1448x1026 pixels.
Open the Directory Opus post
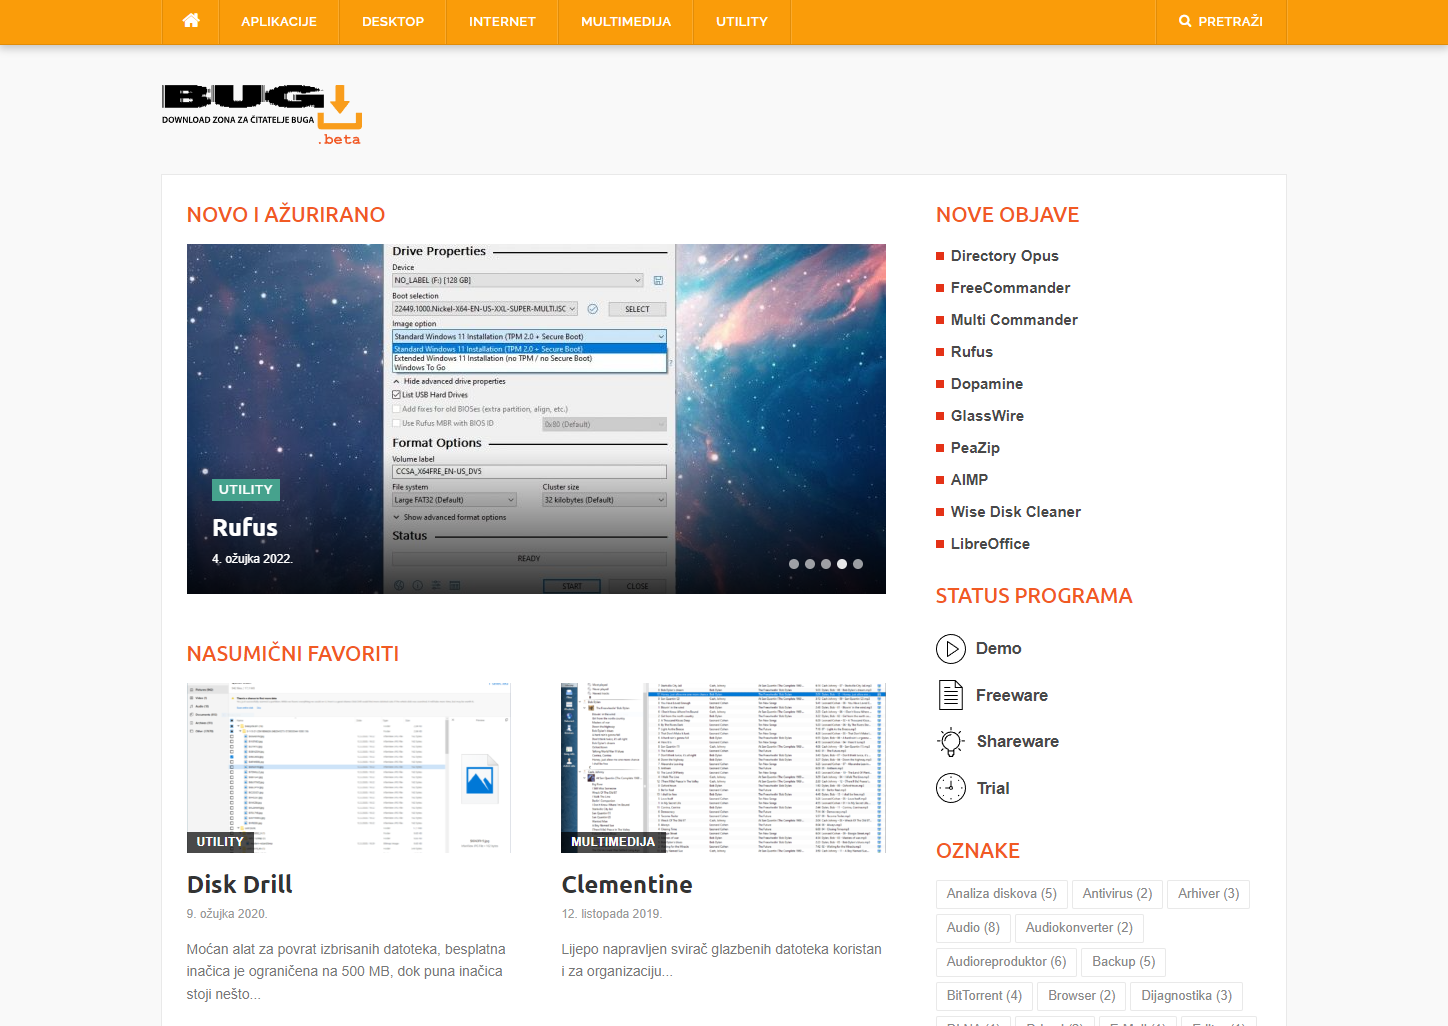coord(1004,256)
